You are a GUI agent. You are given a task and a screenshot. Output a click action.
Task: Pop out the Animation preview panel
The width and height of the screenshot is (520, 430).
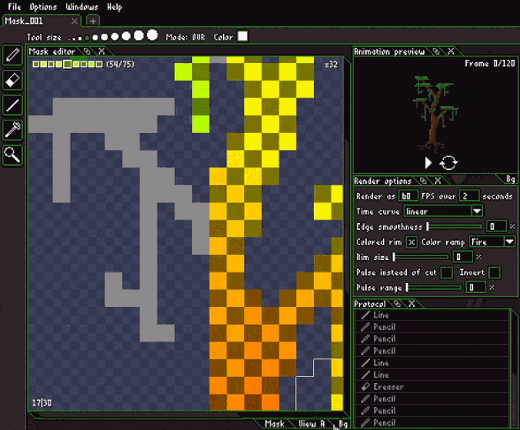click(x=436, y=51)
